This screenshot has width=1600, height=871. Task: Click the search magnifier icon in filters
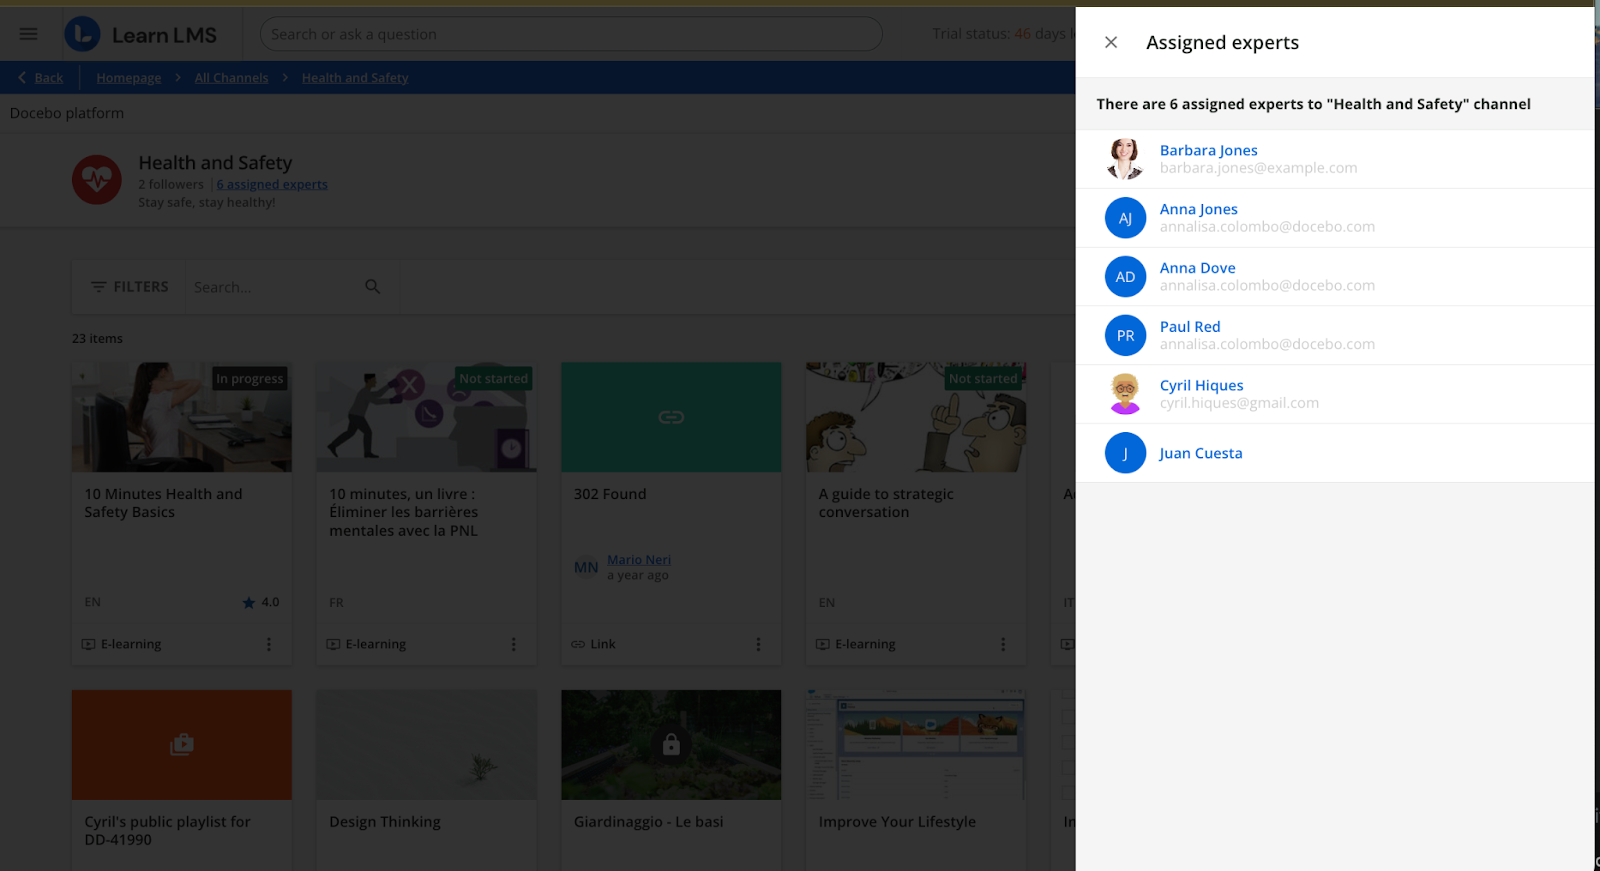click(372, 287)
